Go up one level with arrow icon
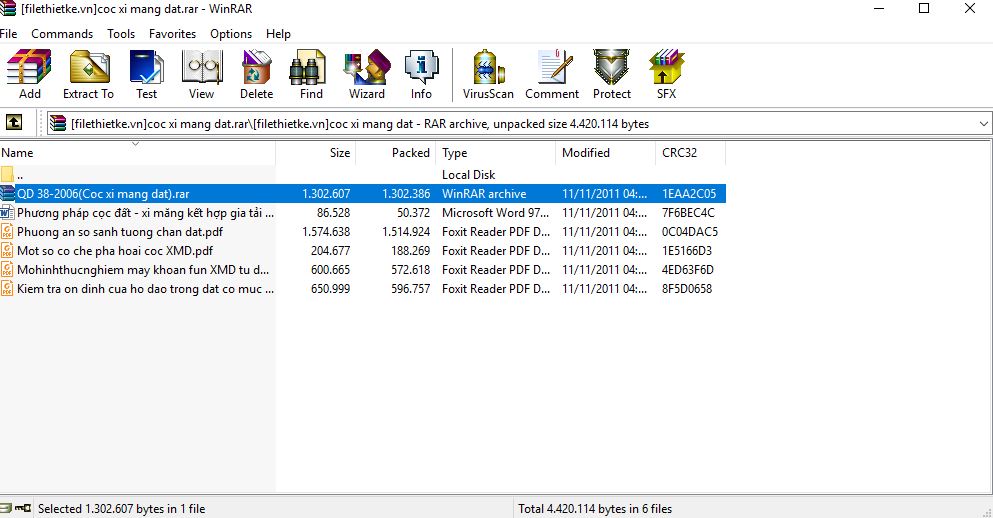The height and width of the screenshot is (518, 993). [x=14, y=122]
